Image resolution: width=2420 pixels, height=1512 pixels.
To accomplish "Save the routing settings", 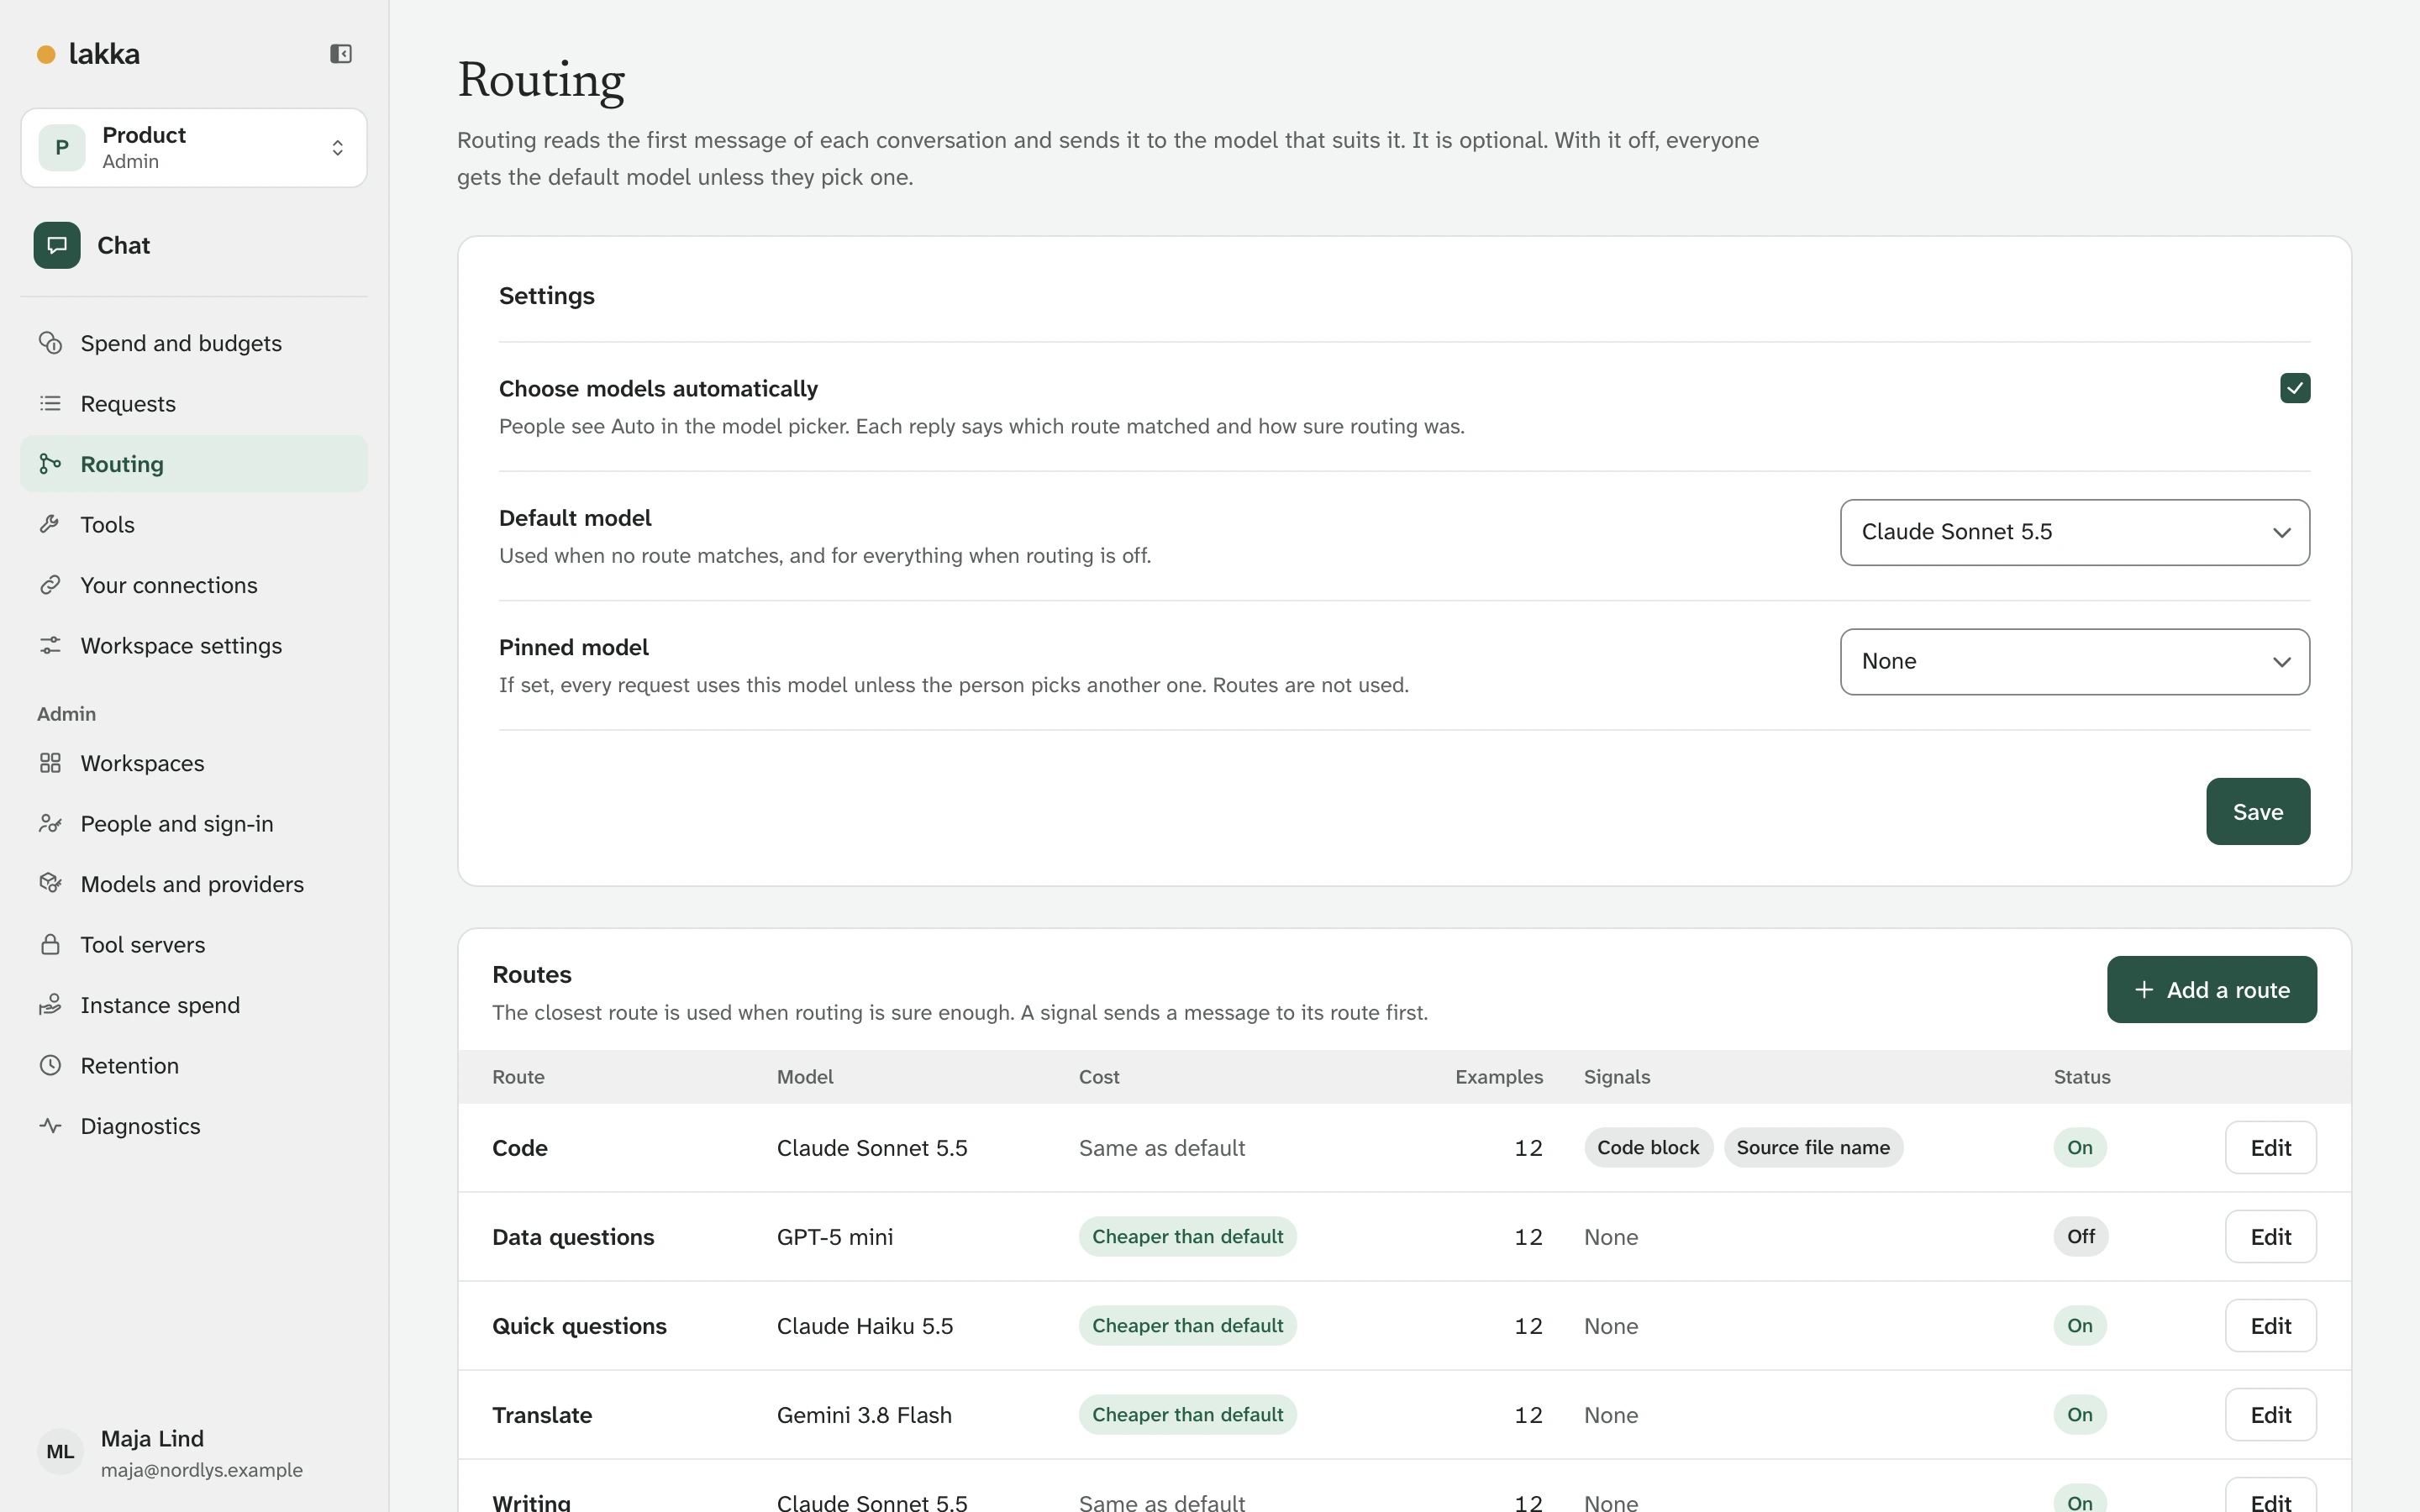I will coord(2258,812).
